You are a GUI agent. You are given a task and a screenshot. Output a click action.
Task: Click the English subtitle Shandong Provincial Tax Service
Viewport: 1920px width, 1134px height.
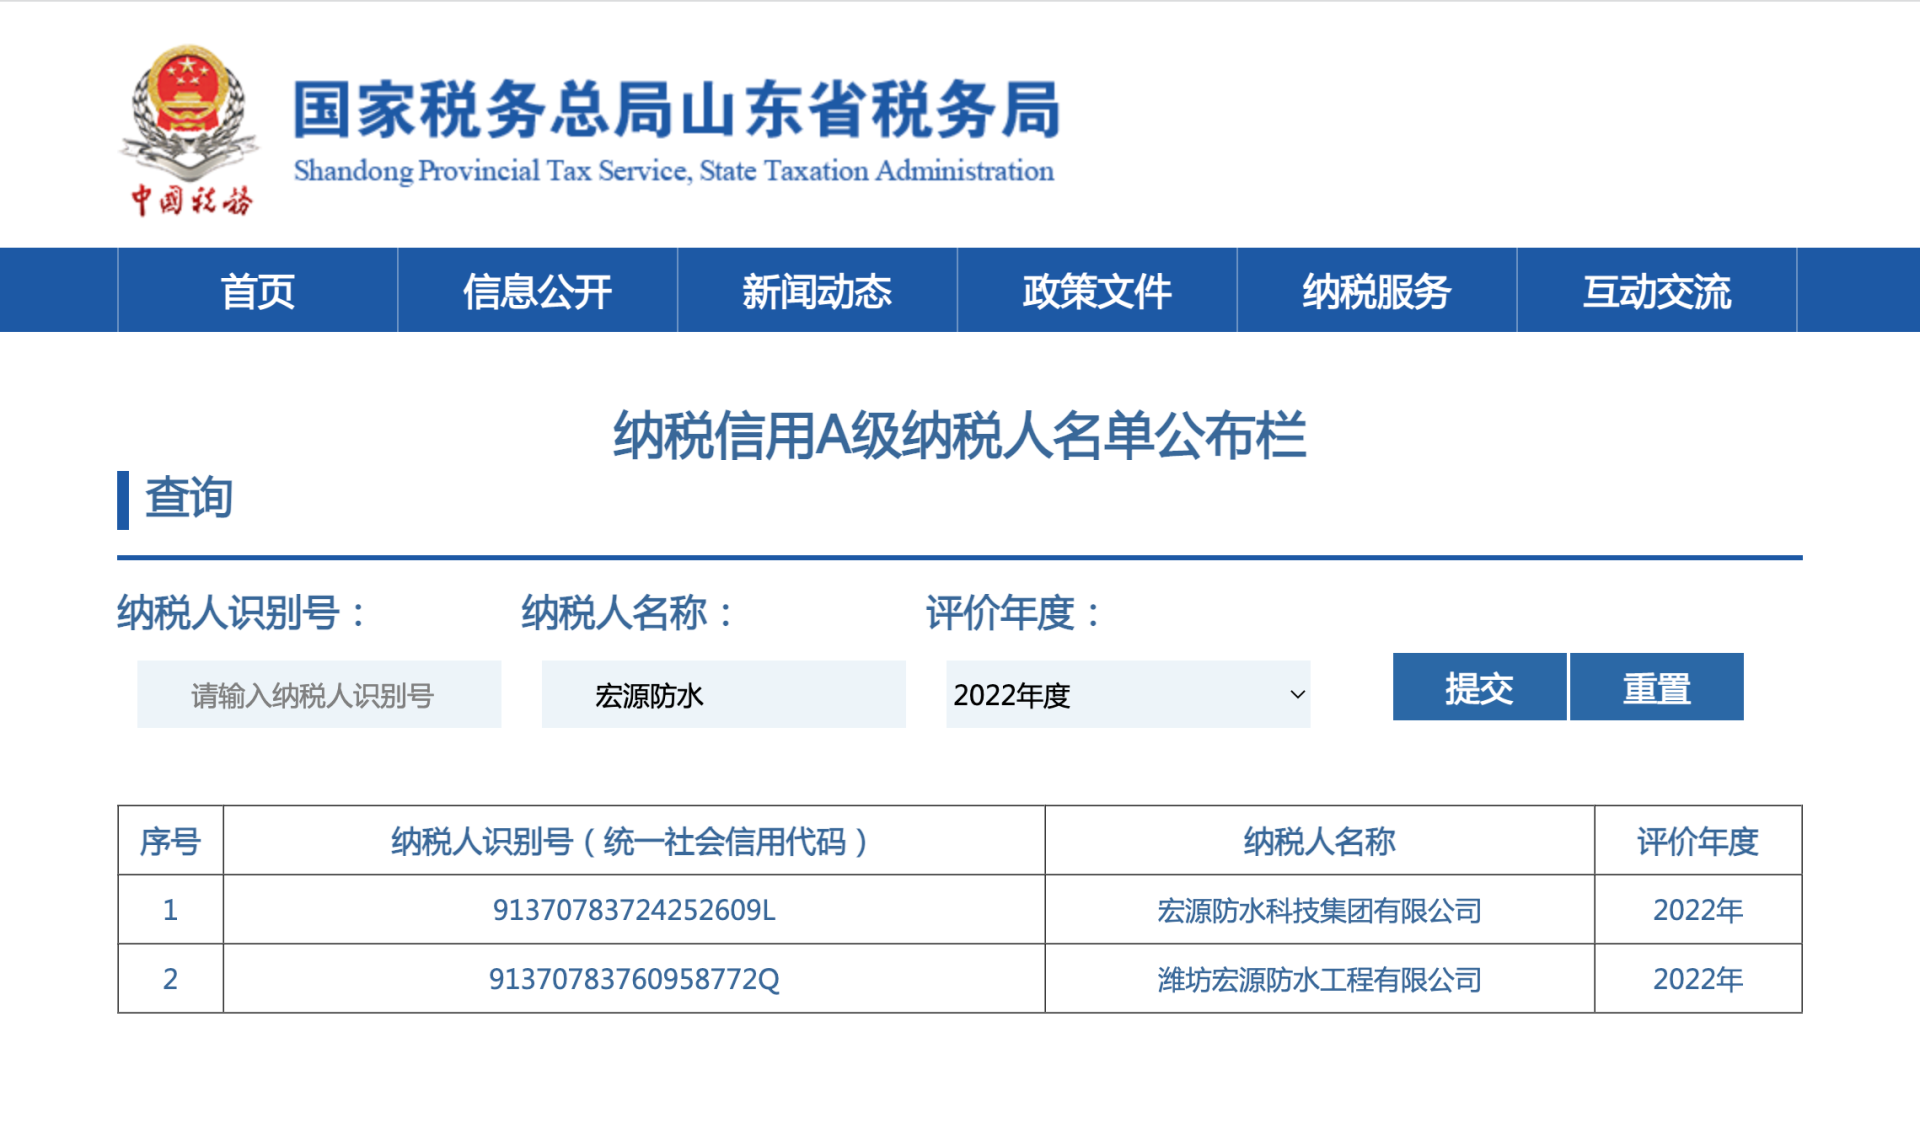pos(674,171)
